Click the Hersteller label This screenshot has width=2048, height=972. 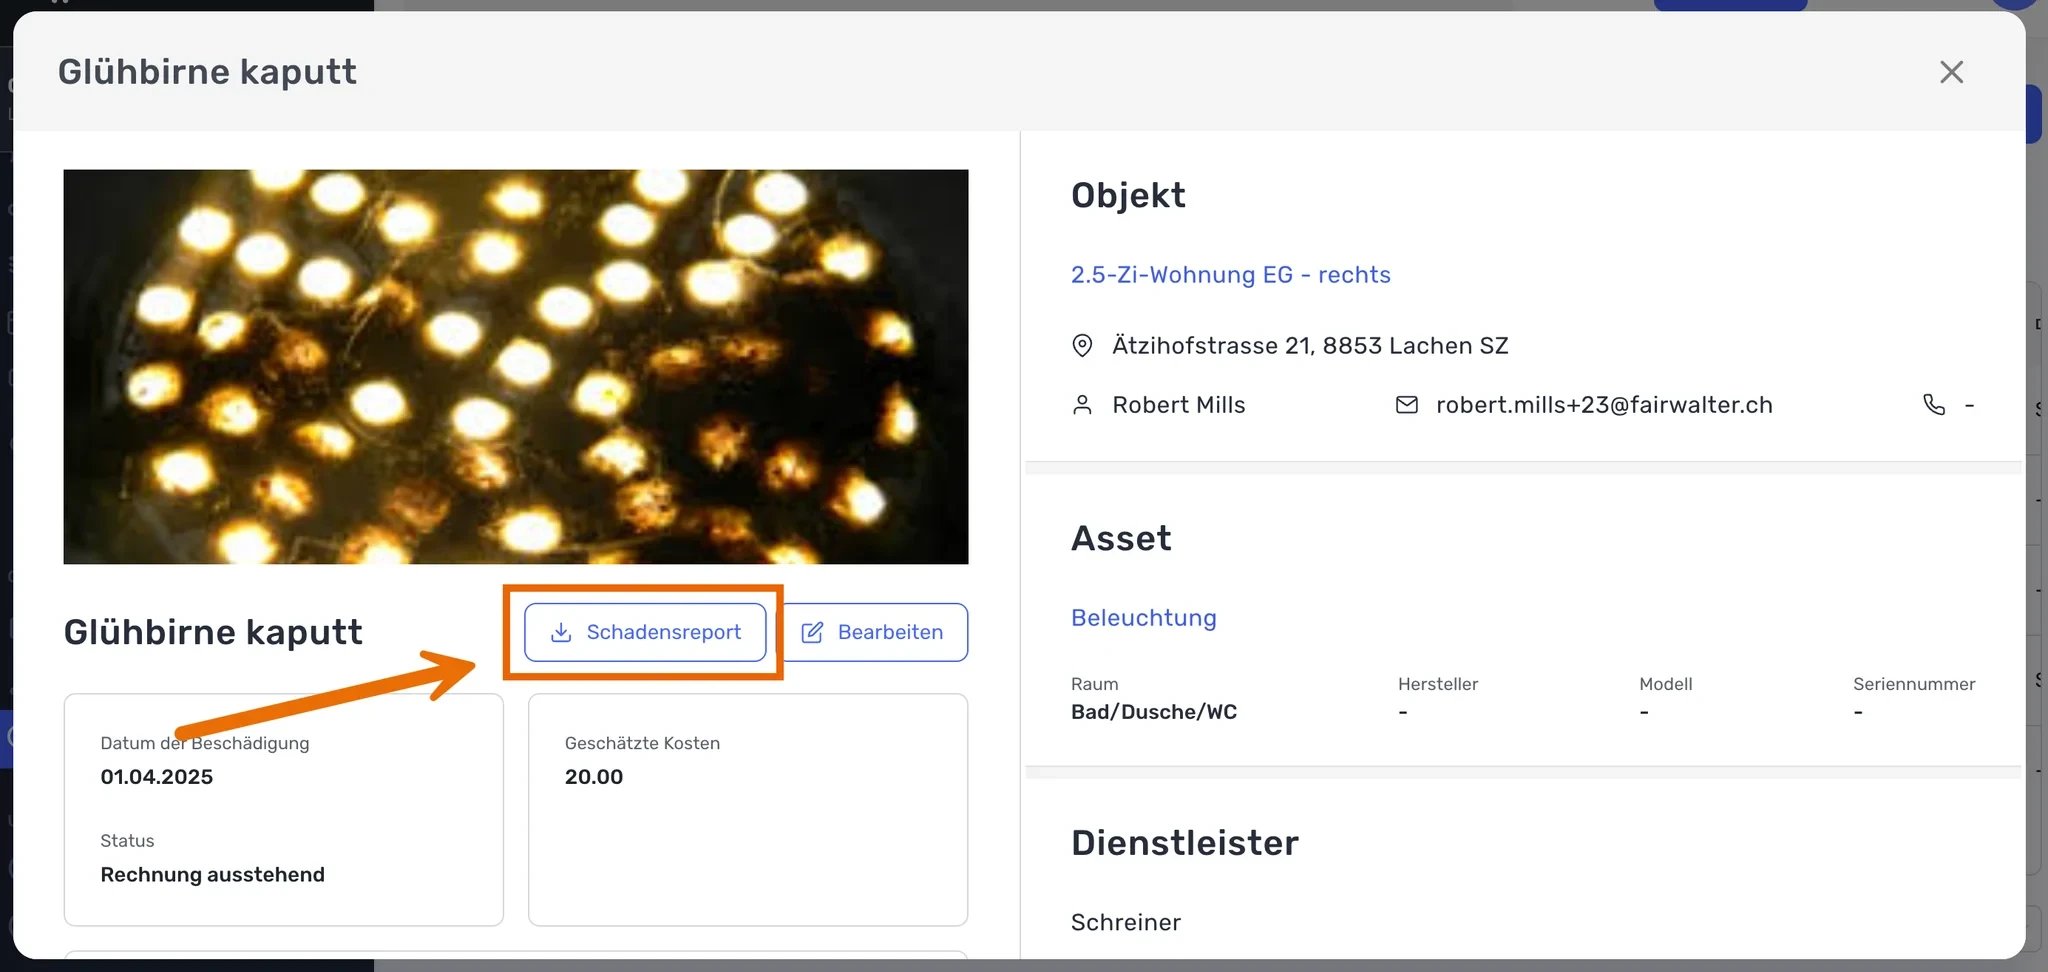click(1438, 684)
